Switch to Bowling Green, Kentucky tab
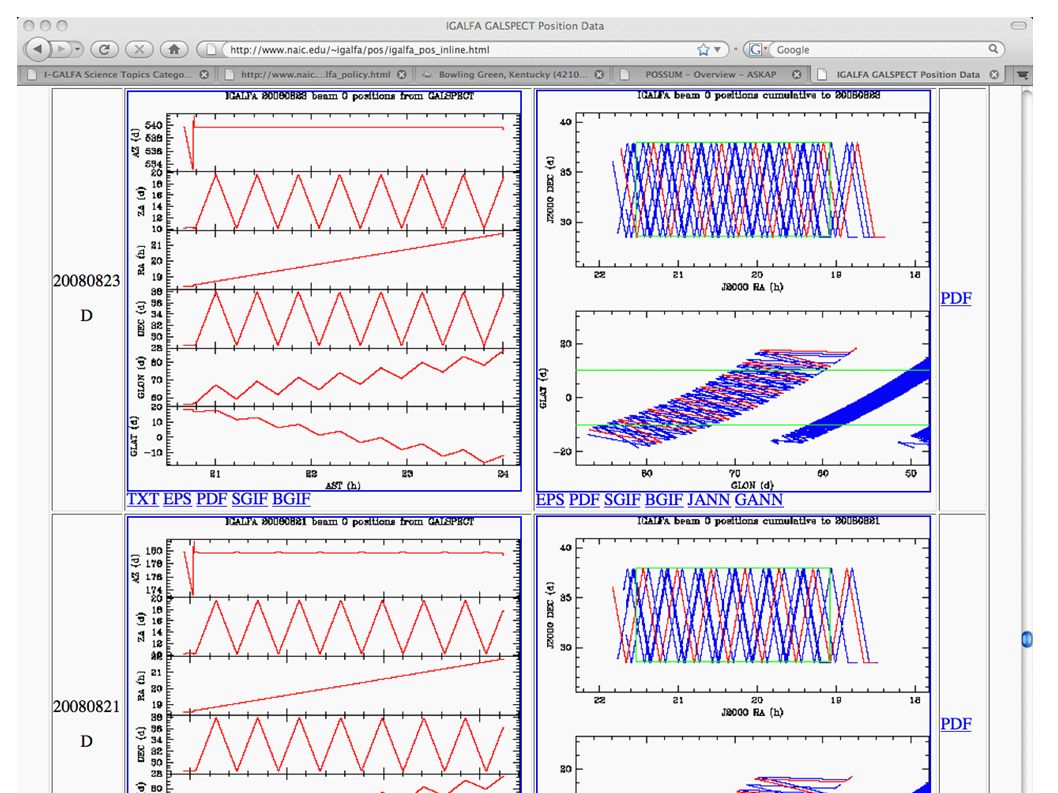The image size is (1058, 793). (511, 74)
